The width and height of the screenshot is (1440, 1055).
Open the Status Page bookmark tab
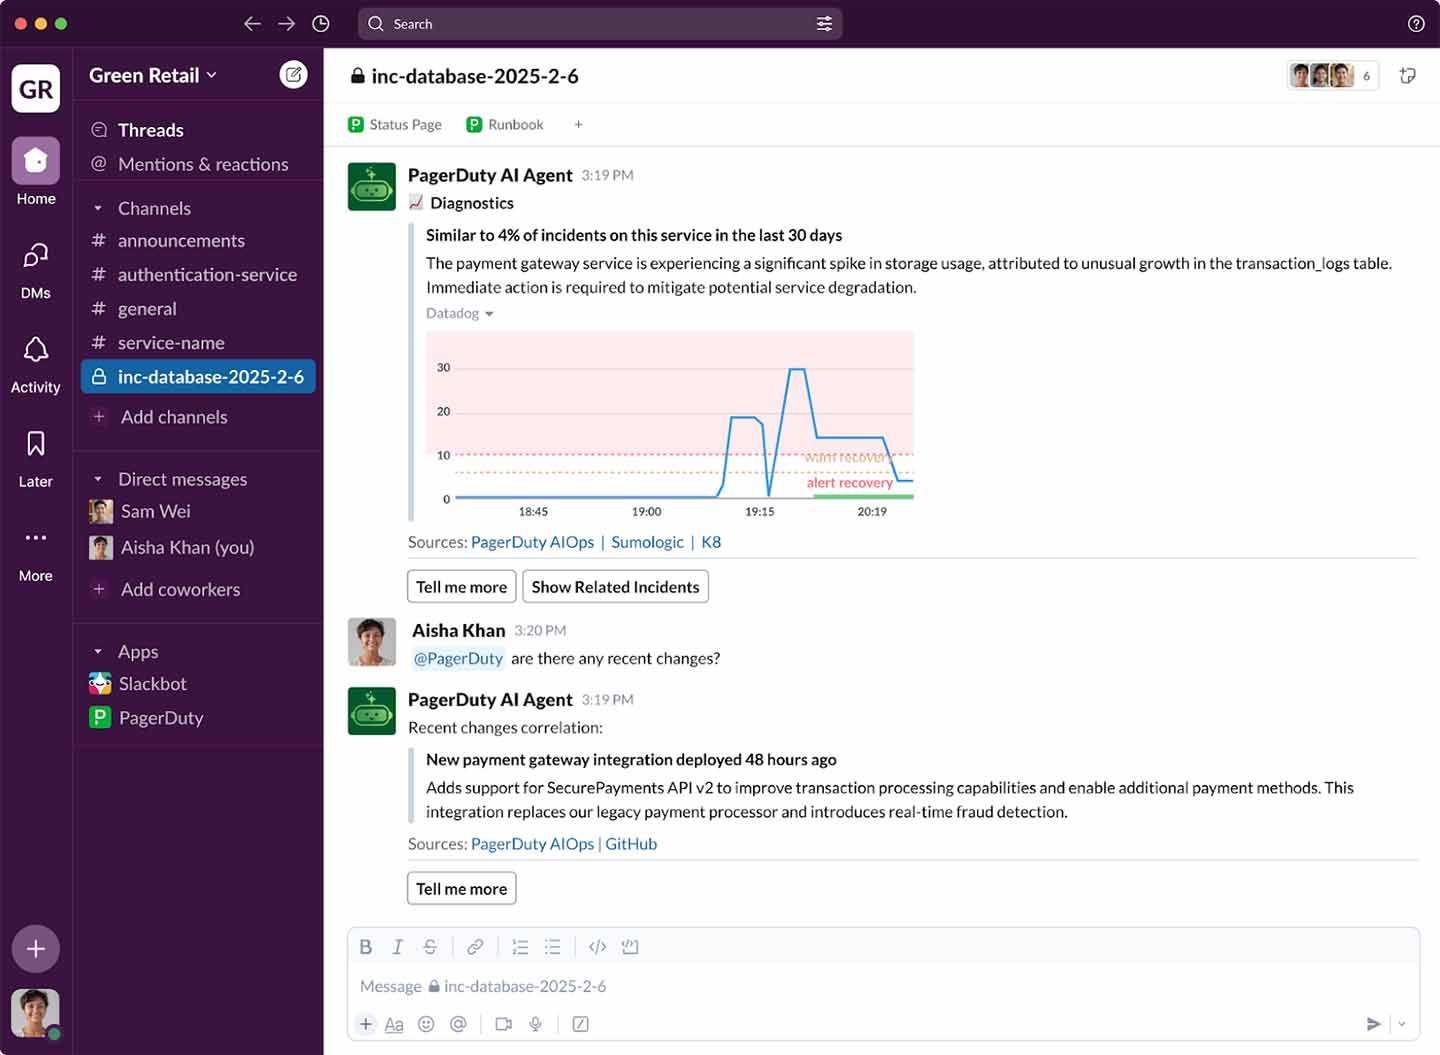pos(394,124)
